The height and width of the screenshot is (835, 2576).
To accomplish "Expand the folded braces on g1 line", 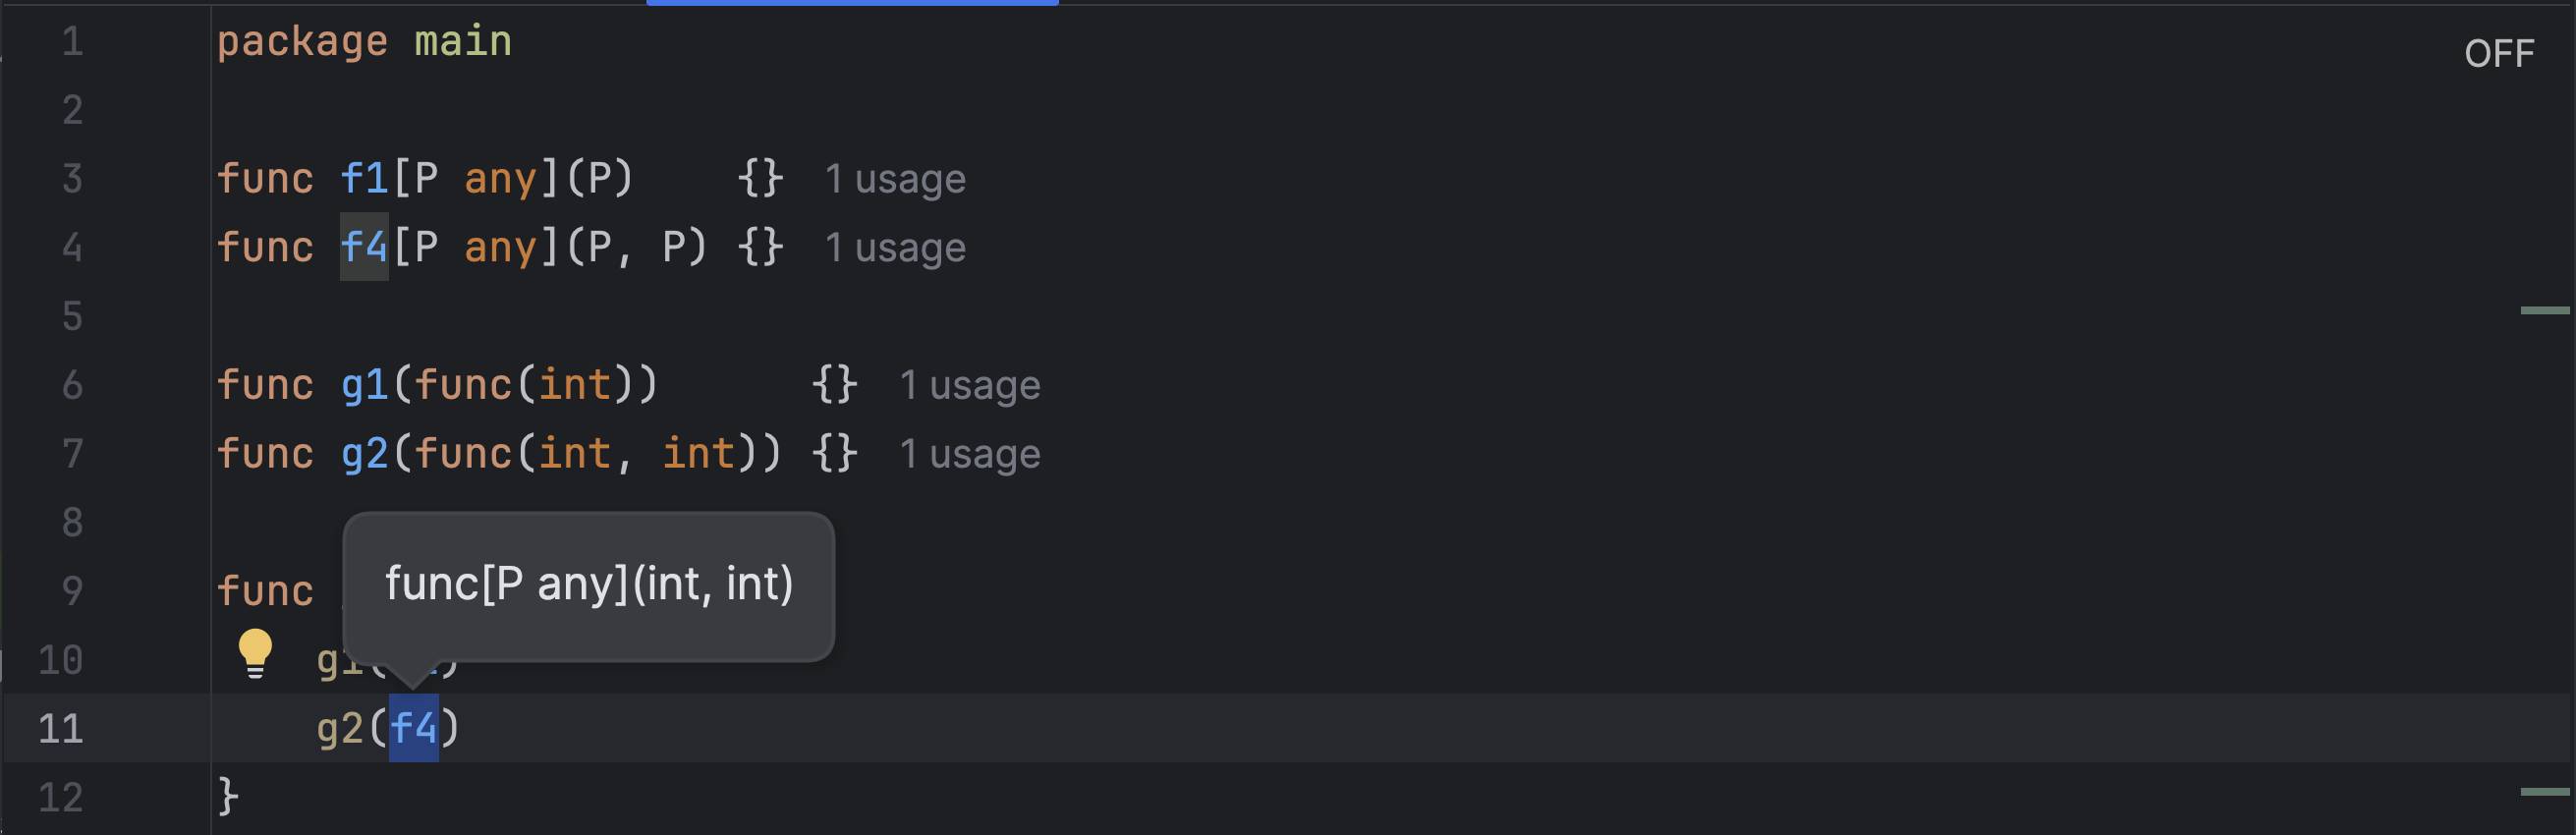I will [x=835, y=385].
